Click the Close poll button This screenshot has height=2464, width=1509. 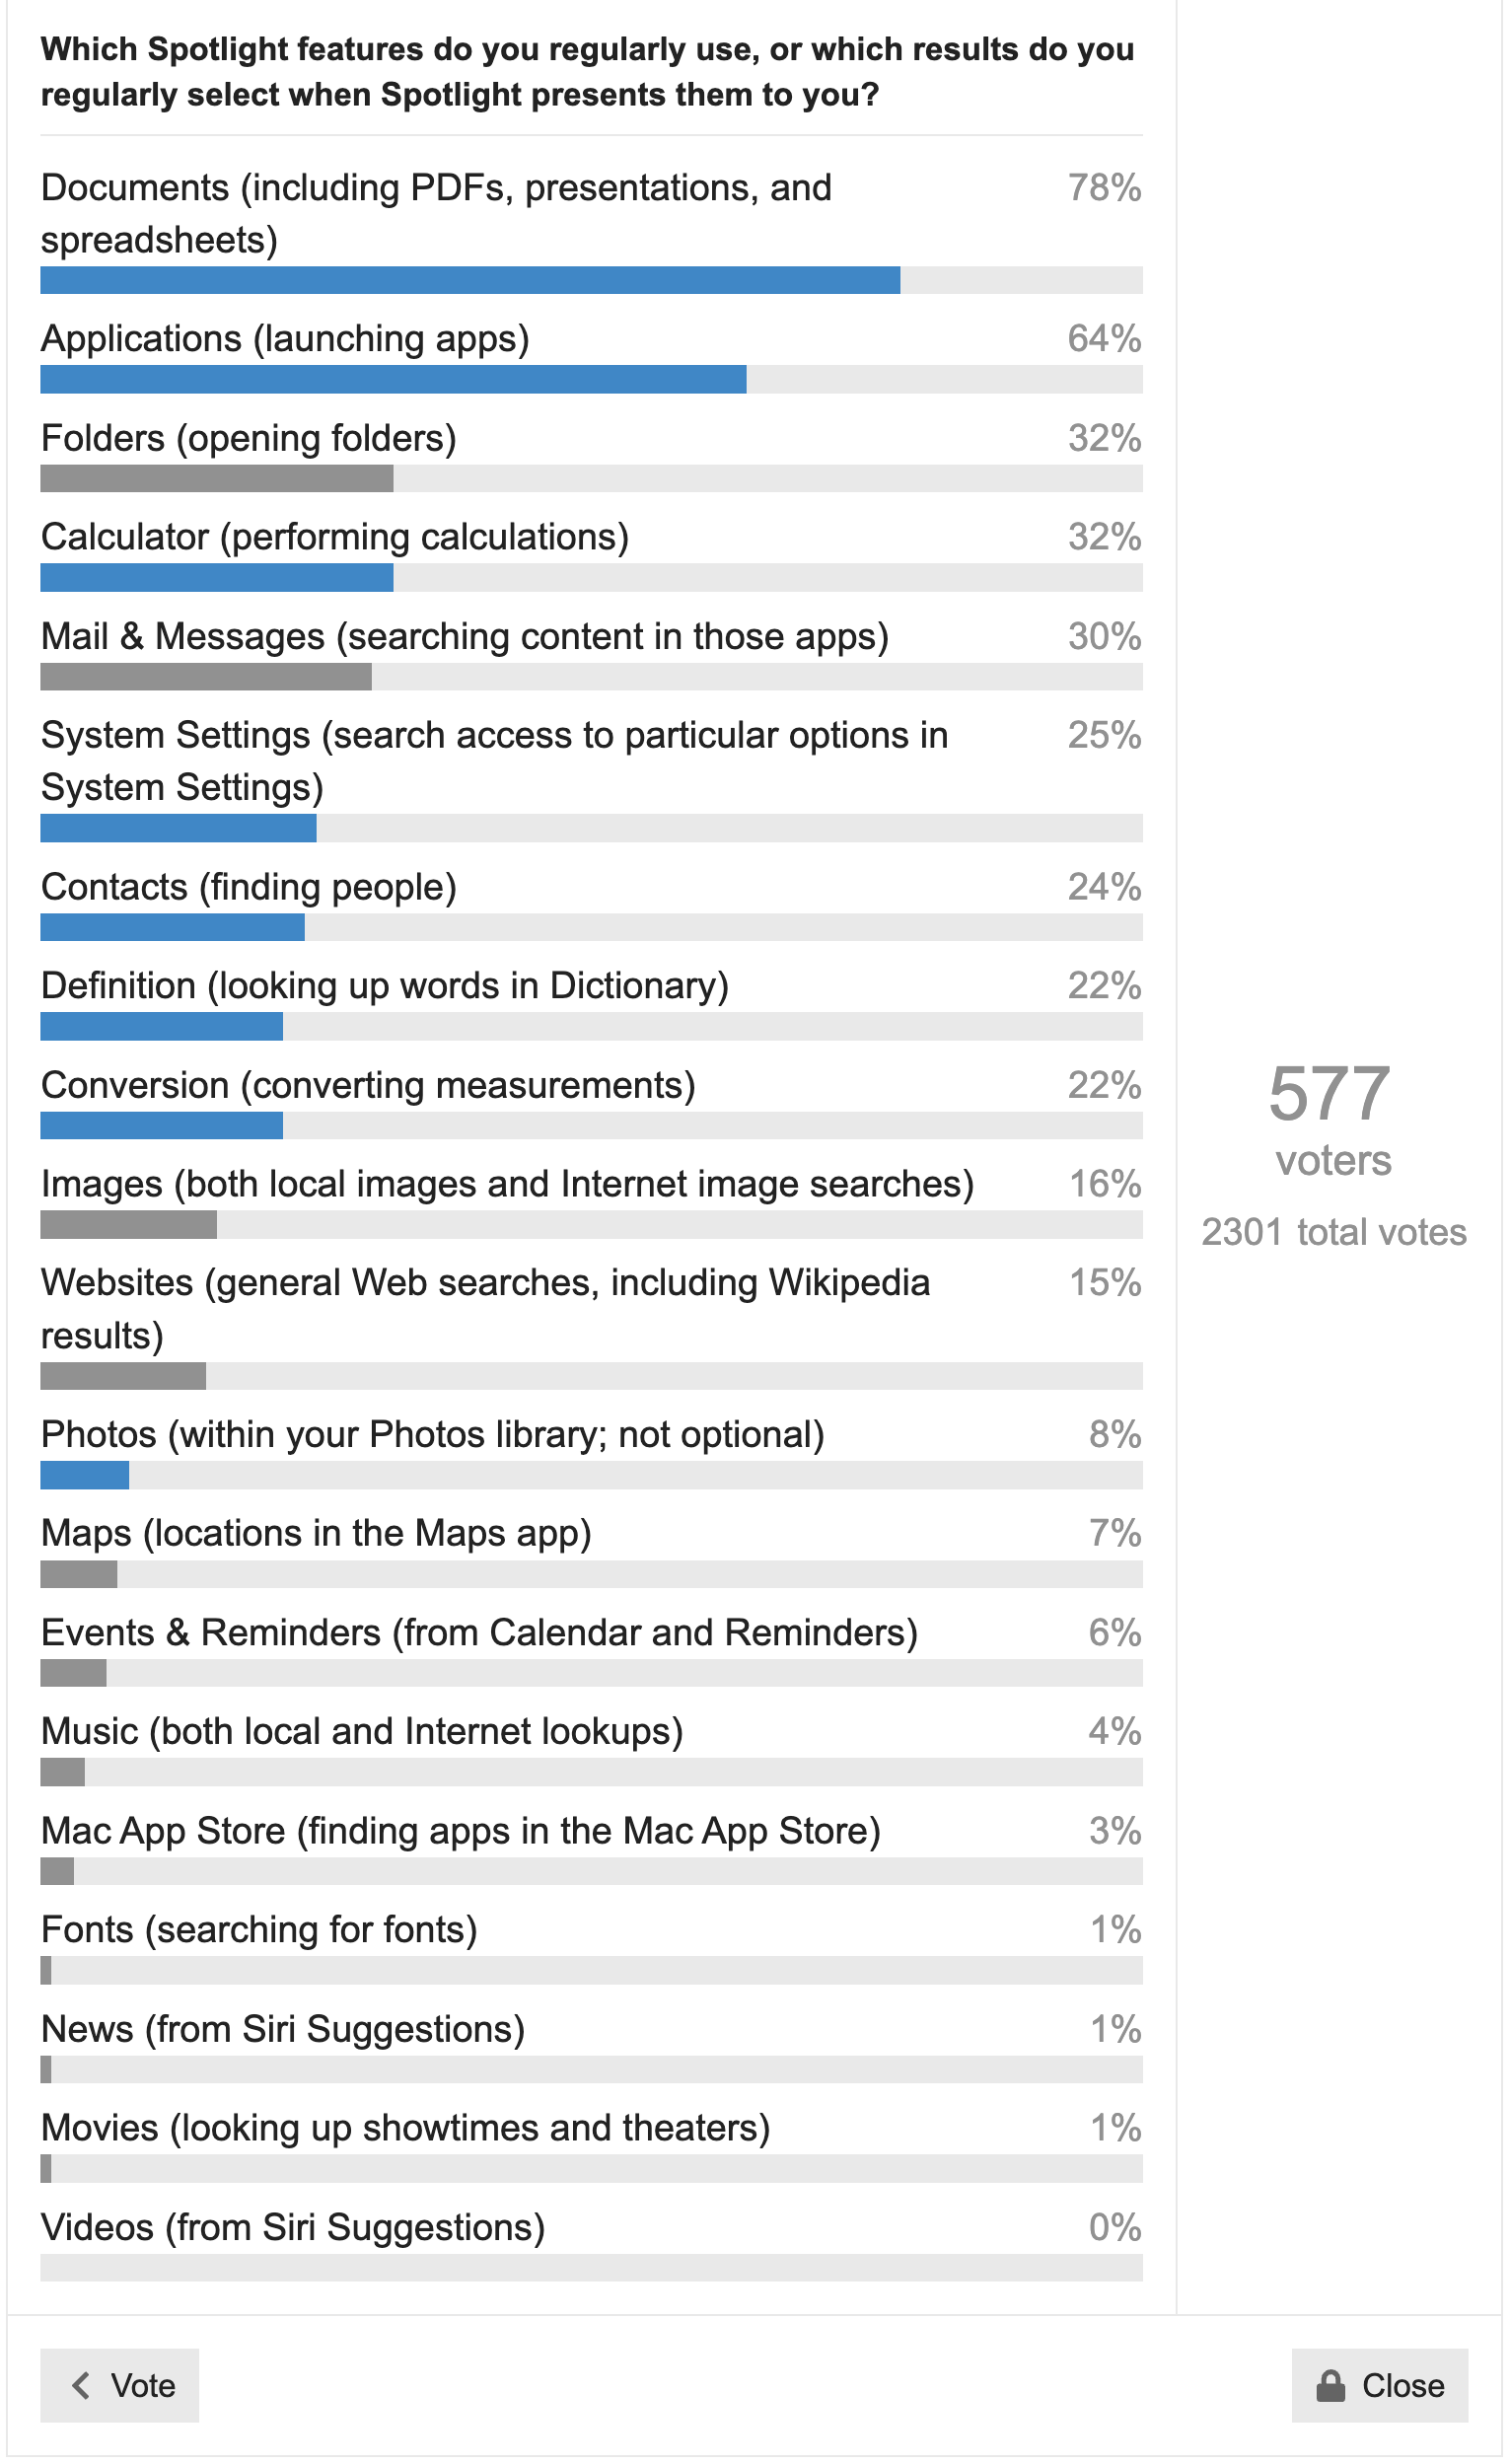[1379, 2385]
